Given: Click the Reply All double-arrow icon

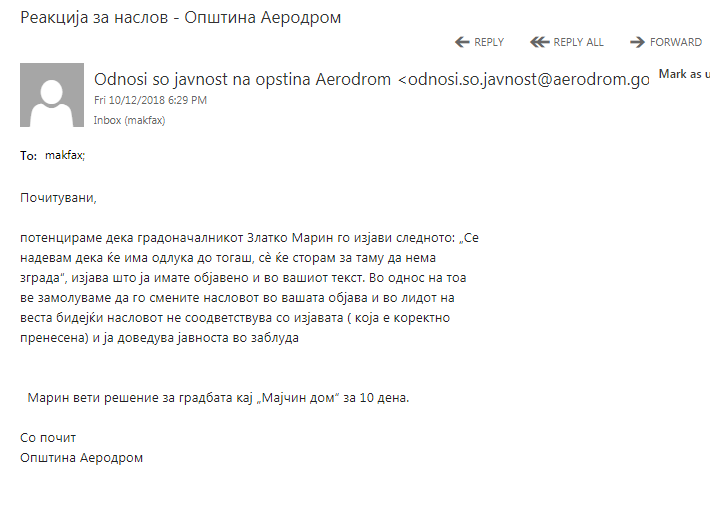Looking at the screenshot, I should [540, 42].
